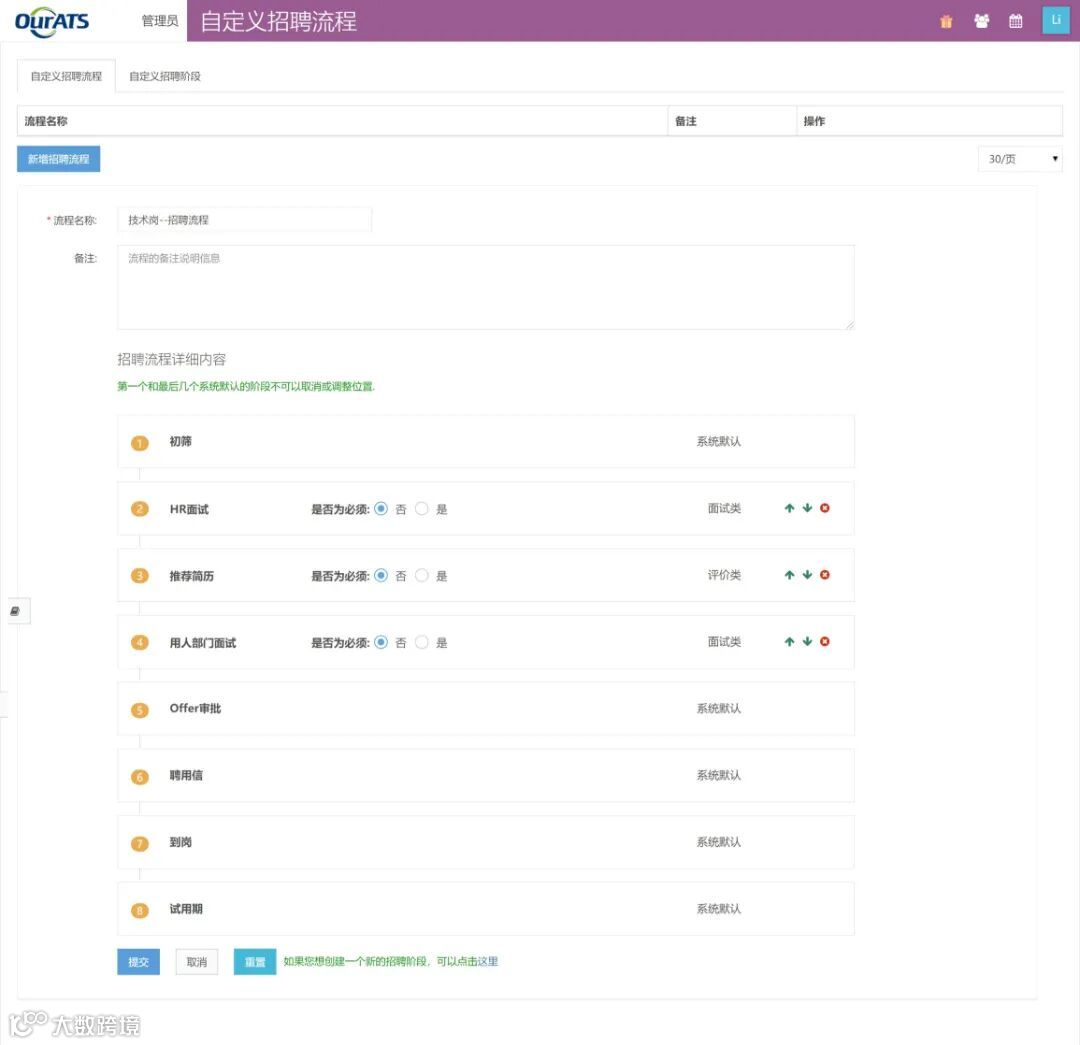
Task: Open the Li user avatar menu
Action: pyautogui.click(x=1055, y=20)
